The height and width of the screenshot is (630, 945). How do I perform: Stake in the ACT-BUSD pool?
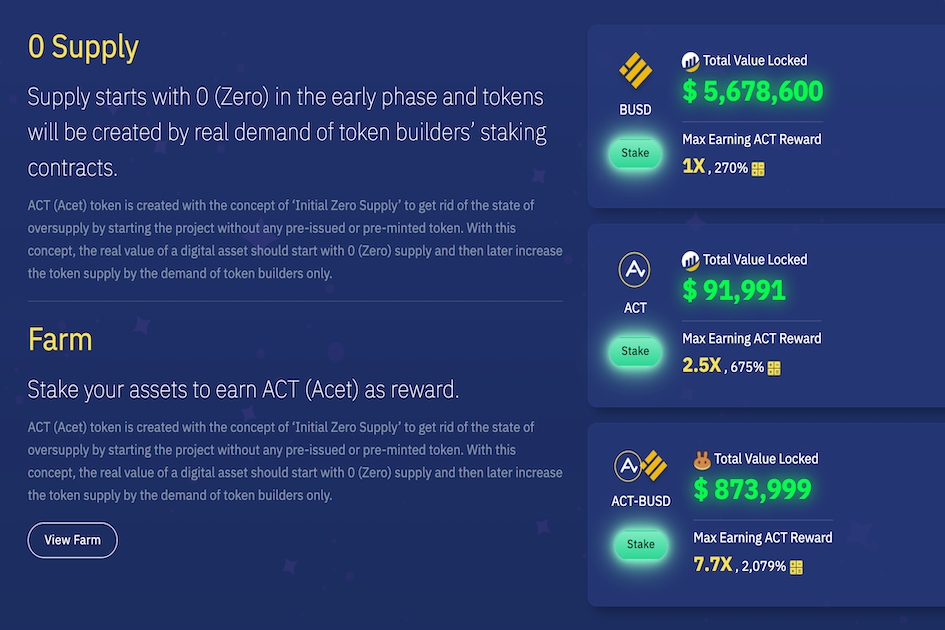[641, 544]
